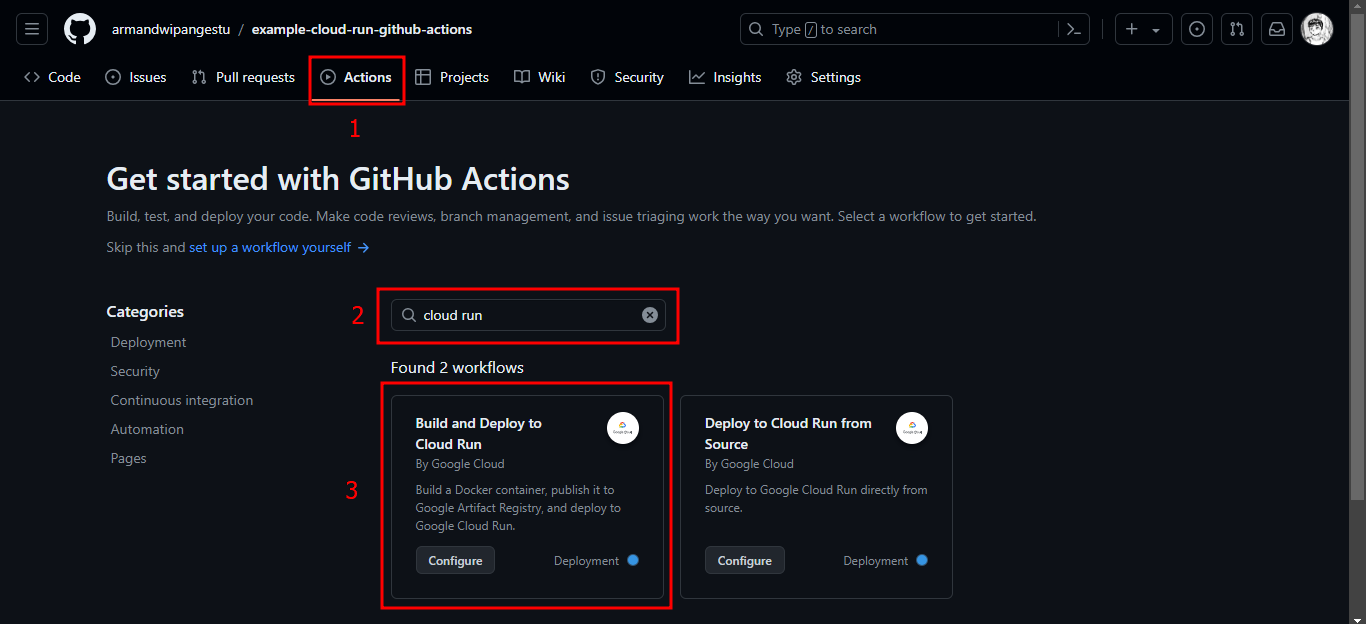Open the profile avatar menu
This screenshot has width=1366, height=624.
pos(1317,28)
